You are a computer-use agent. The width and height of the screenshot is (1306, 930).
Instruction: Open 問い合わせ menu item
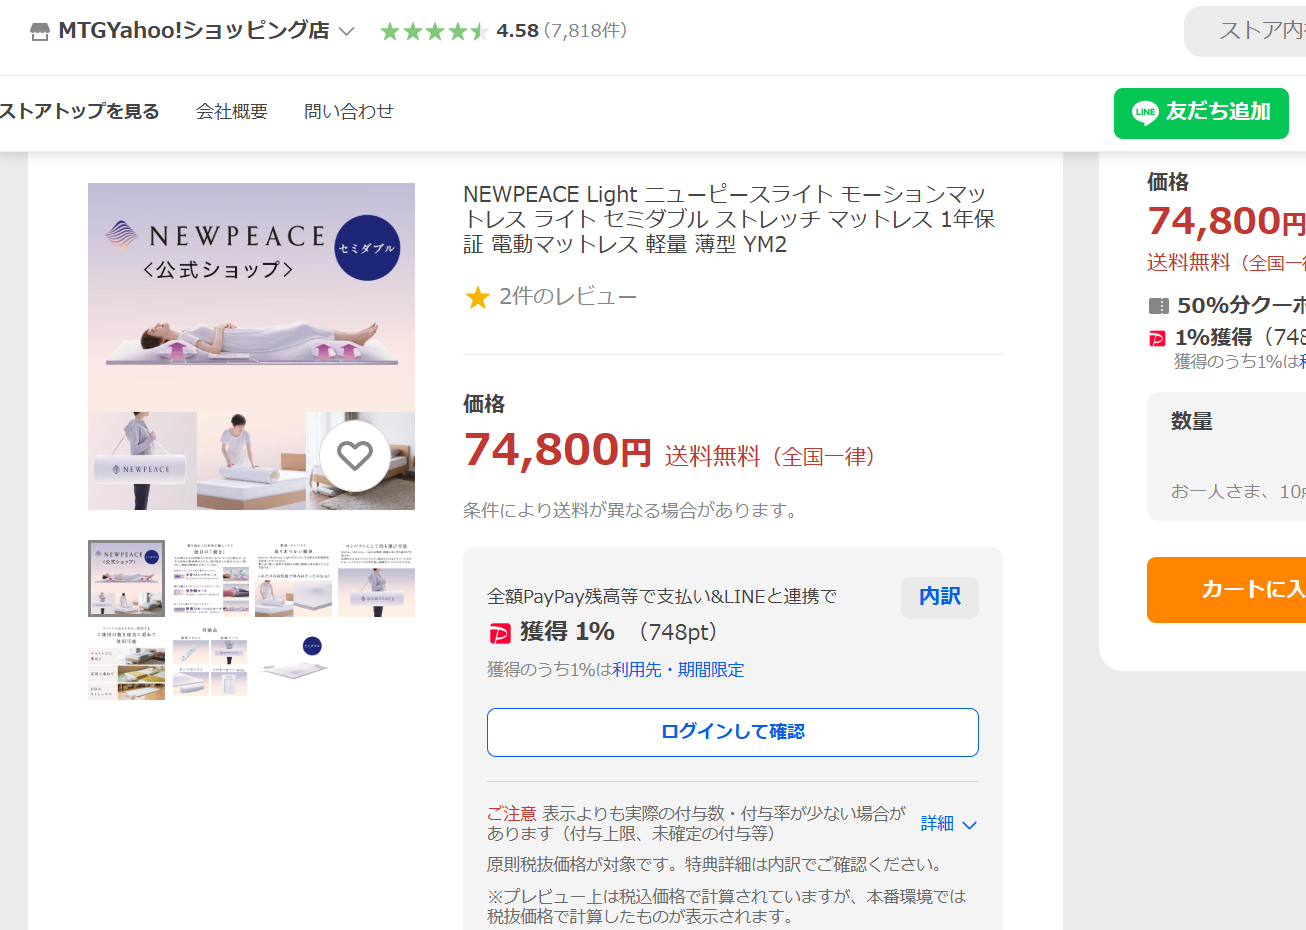click(349, 112)
